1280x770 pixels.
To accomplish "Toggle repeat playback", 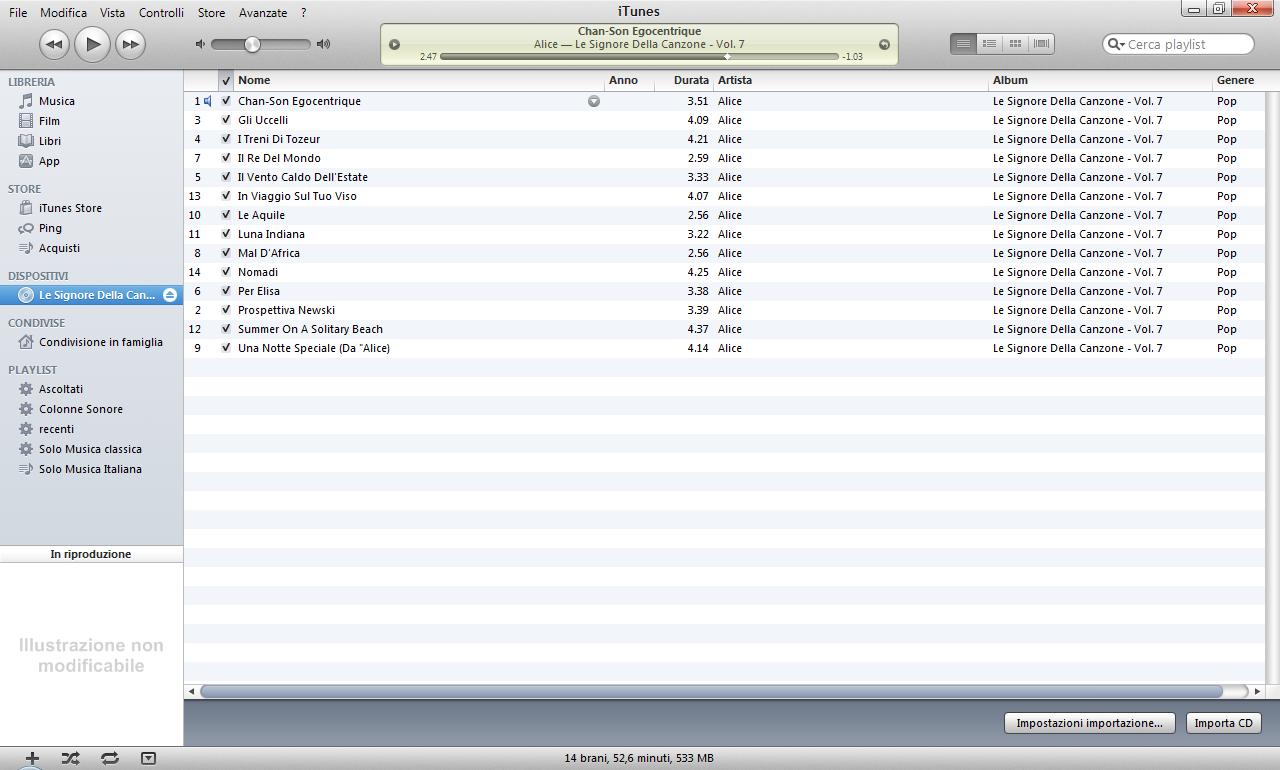I will (x=110, y=759).
